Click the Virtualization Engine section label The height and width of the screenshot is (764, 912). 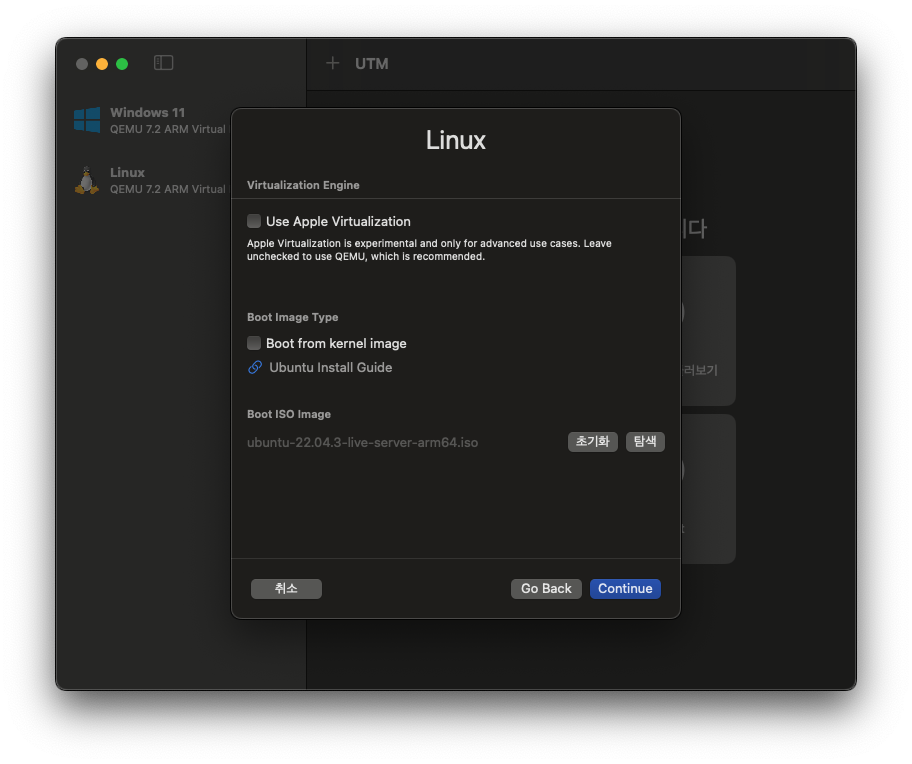pos(303,185)
